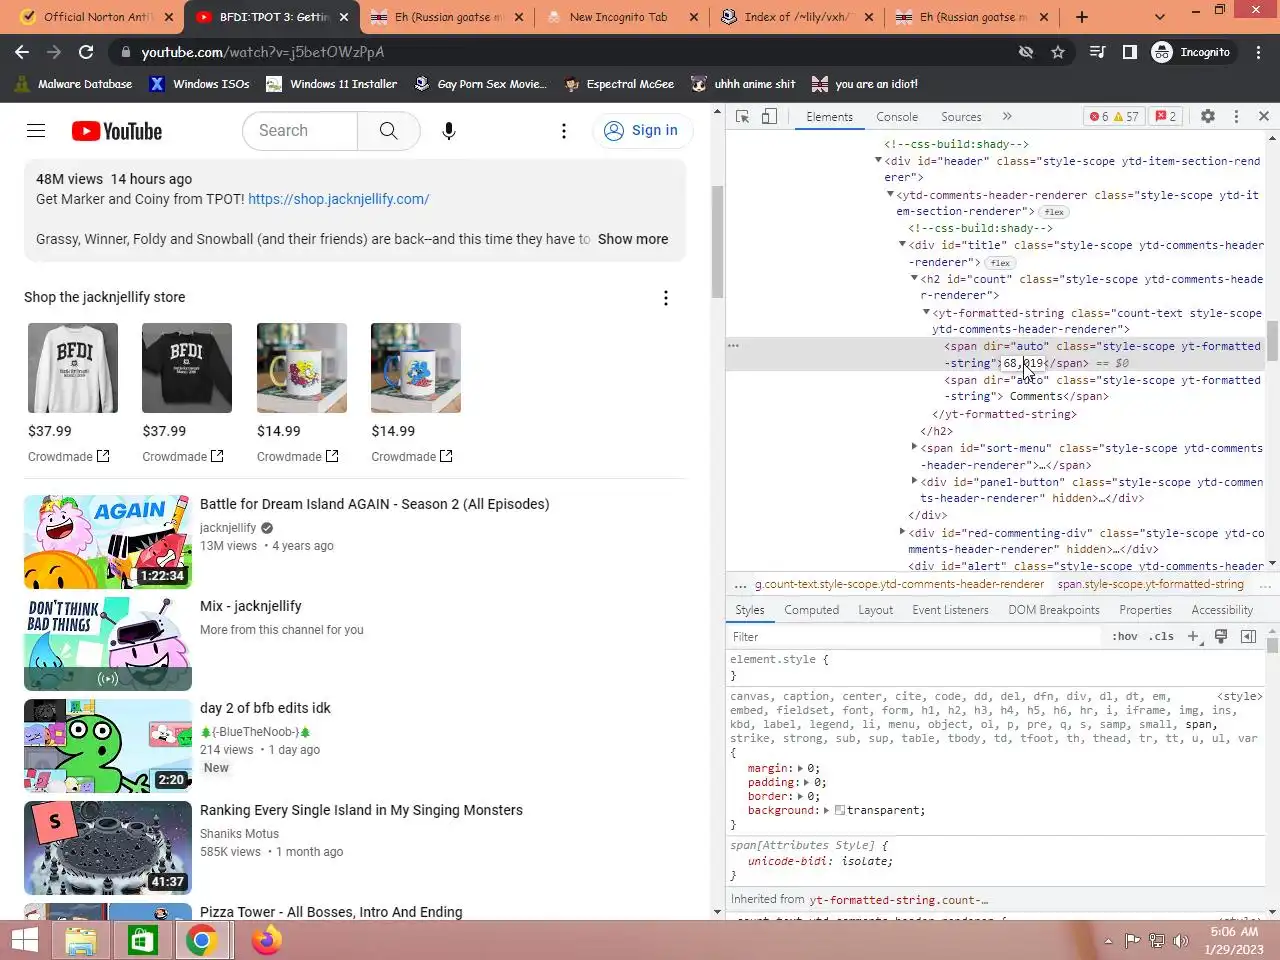Viewport: 1280px width, 960px height.
Task: Go back to the previous page
Action: point(22,52)
